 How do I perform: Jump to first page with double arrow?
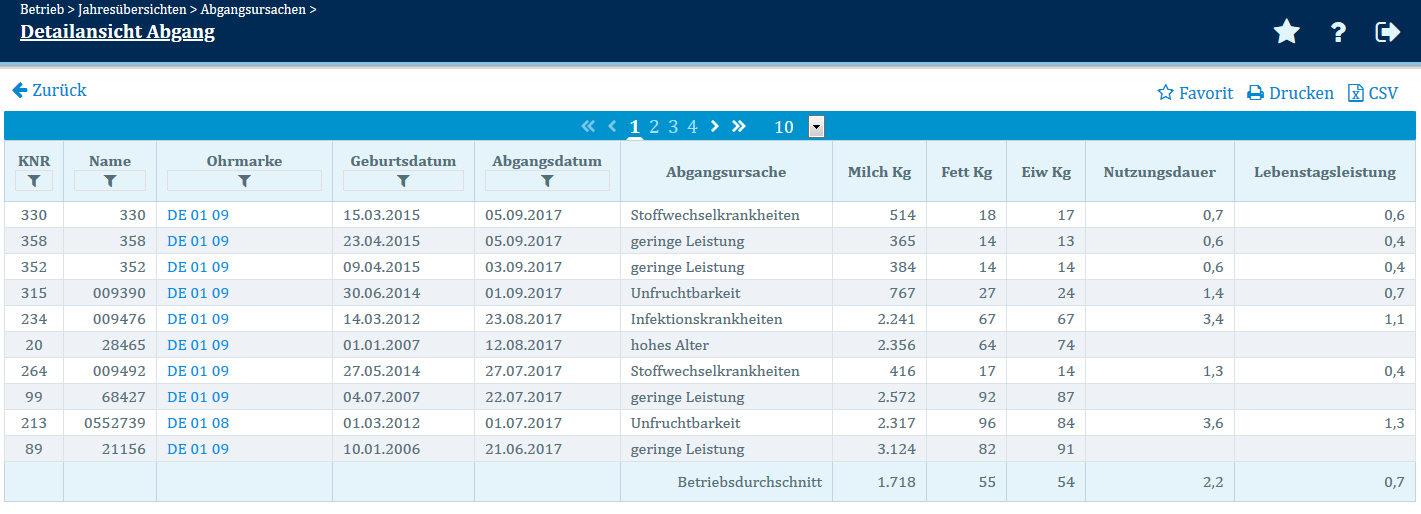588,126
